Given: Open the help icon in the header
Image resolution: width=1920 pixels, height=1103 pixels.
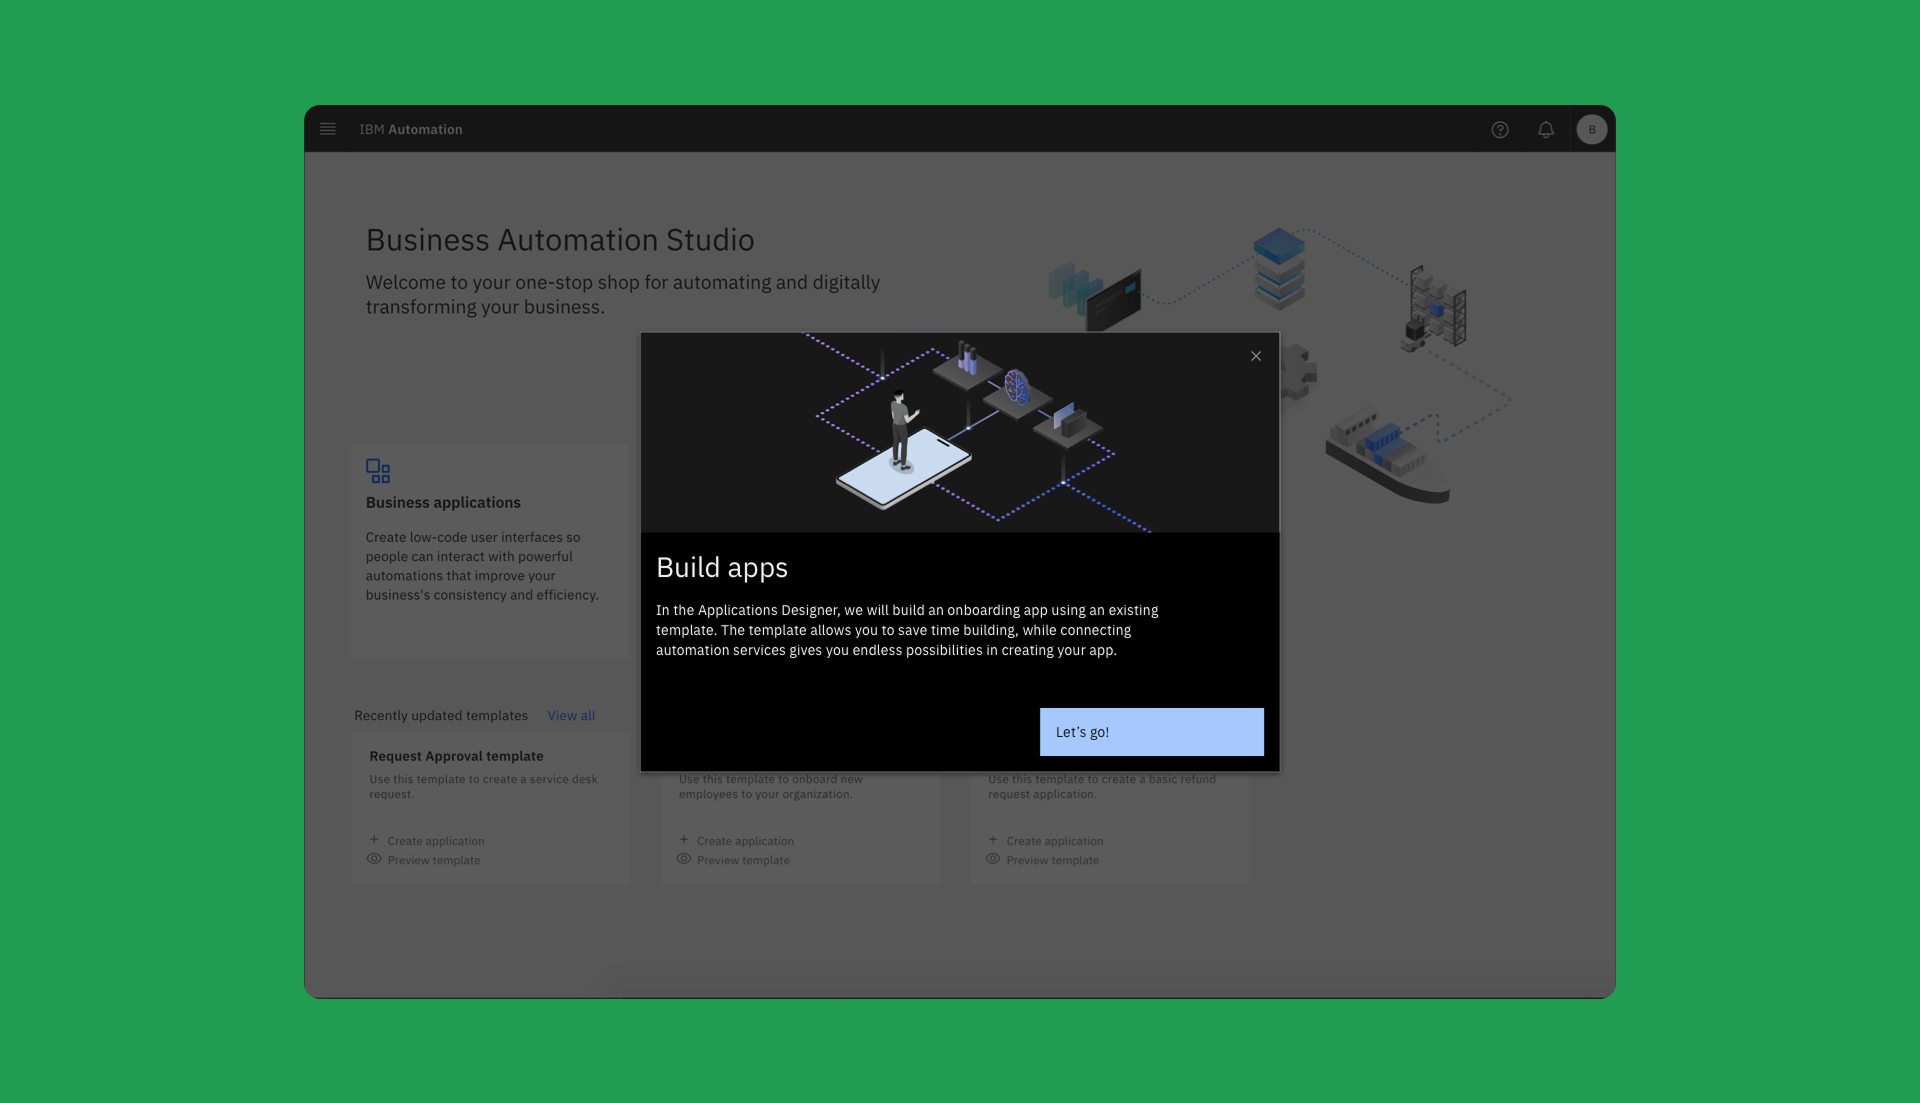Looking at the screenshot, I should [1500, 129].
